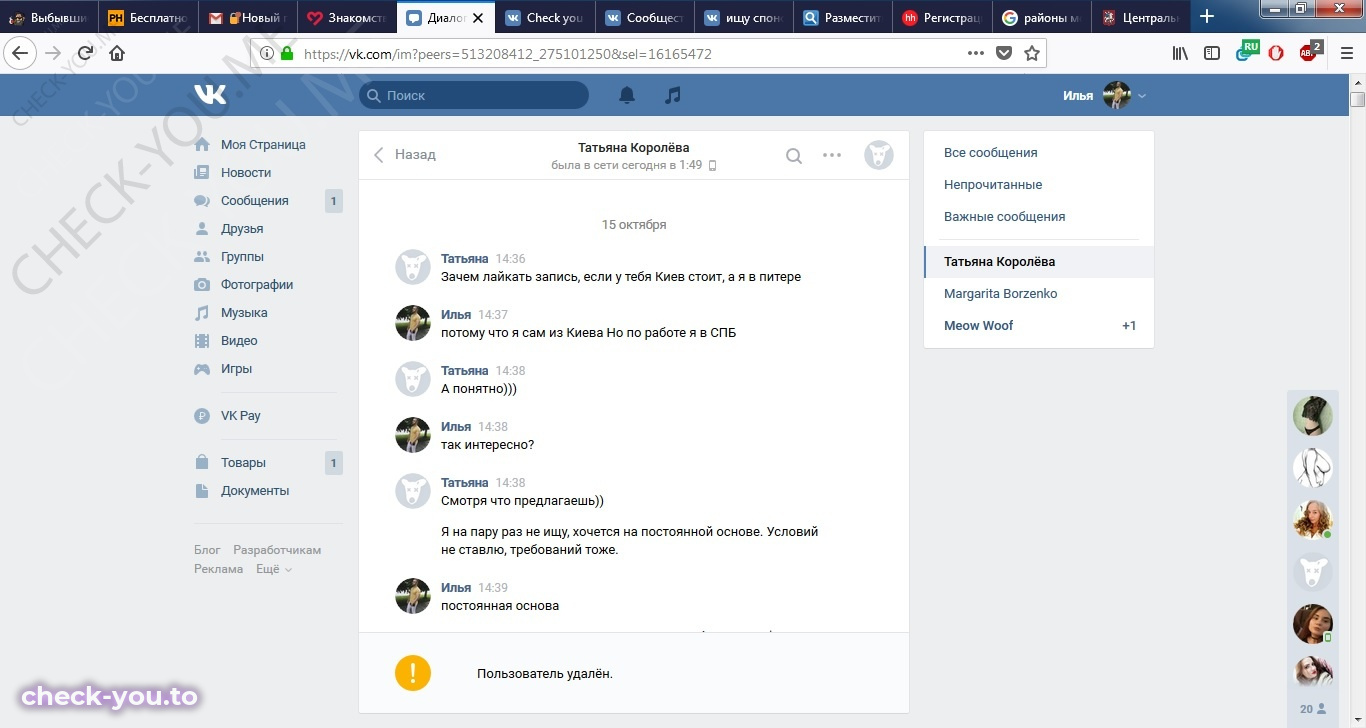The height and width of the screenshot is (728, 1366).
Task: Open Firefox hamburger menu
Action: (x=1345, y=53)
